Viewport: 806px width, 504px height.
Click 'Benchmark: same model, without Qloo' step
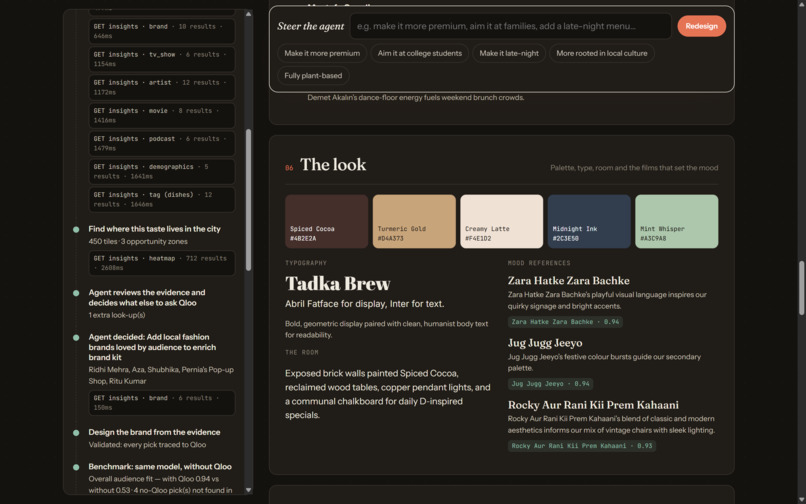pos(160,466)
